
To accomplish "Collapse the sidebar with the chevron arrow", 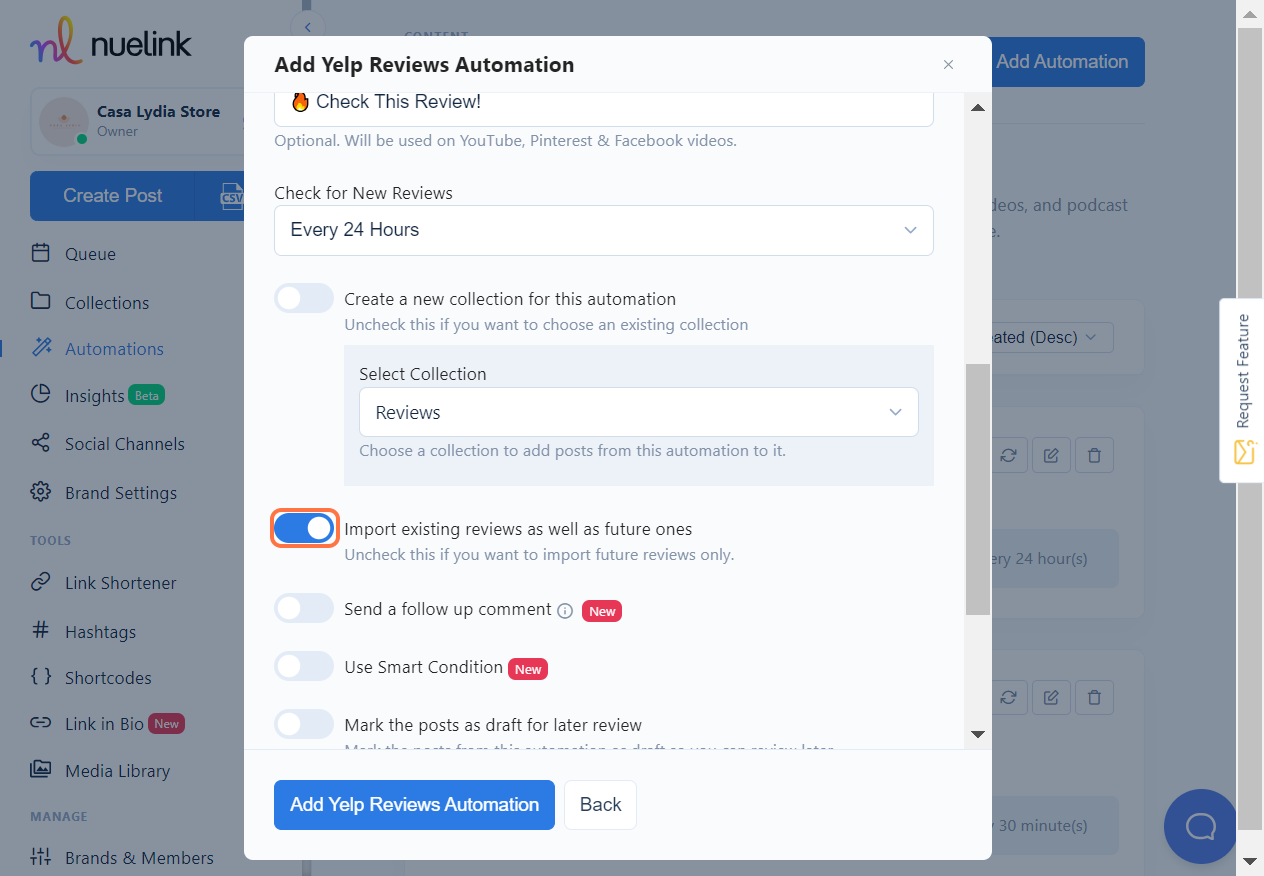I will (308, 27).
